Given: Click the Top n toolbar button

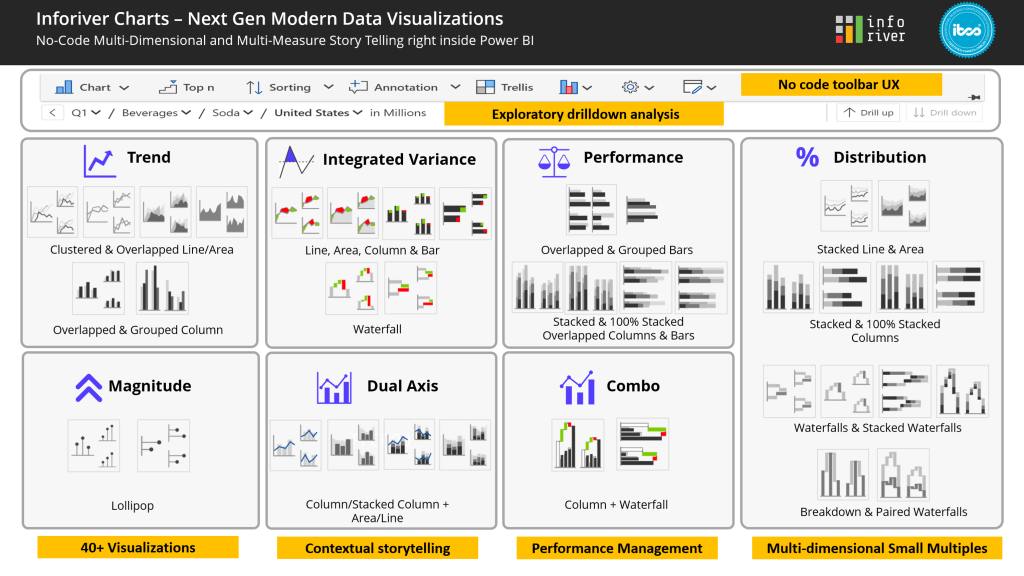Looking at the screenshot, I should [185, 87].
